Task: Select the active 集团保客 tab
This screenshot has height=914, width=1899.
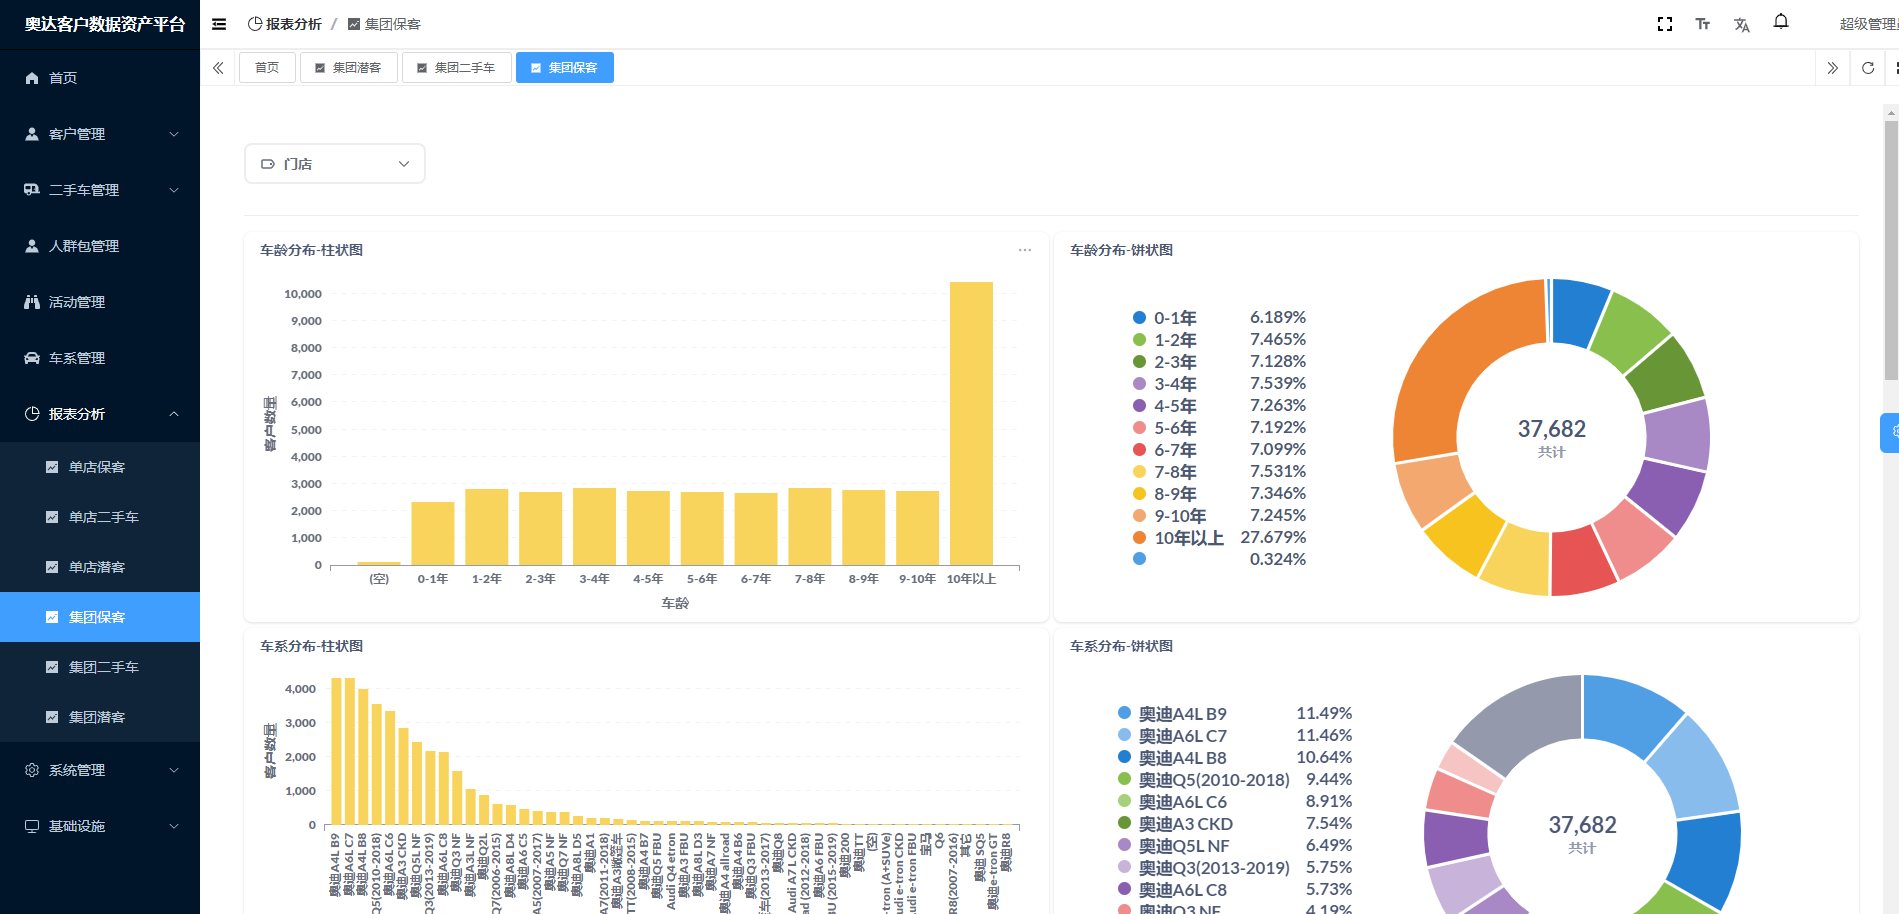Action: point(564,68)
